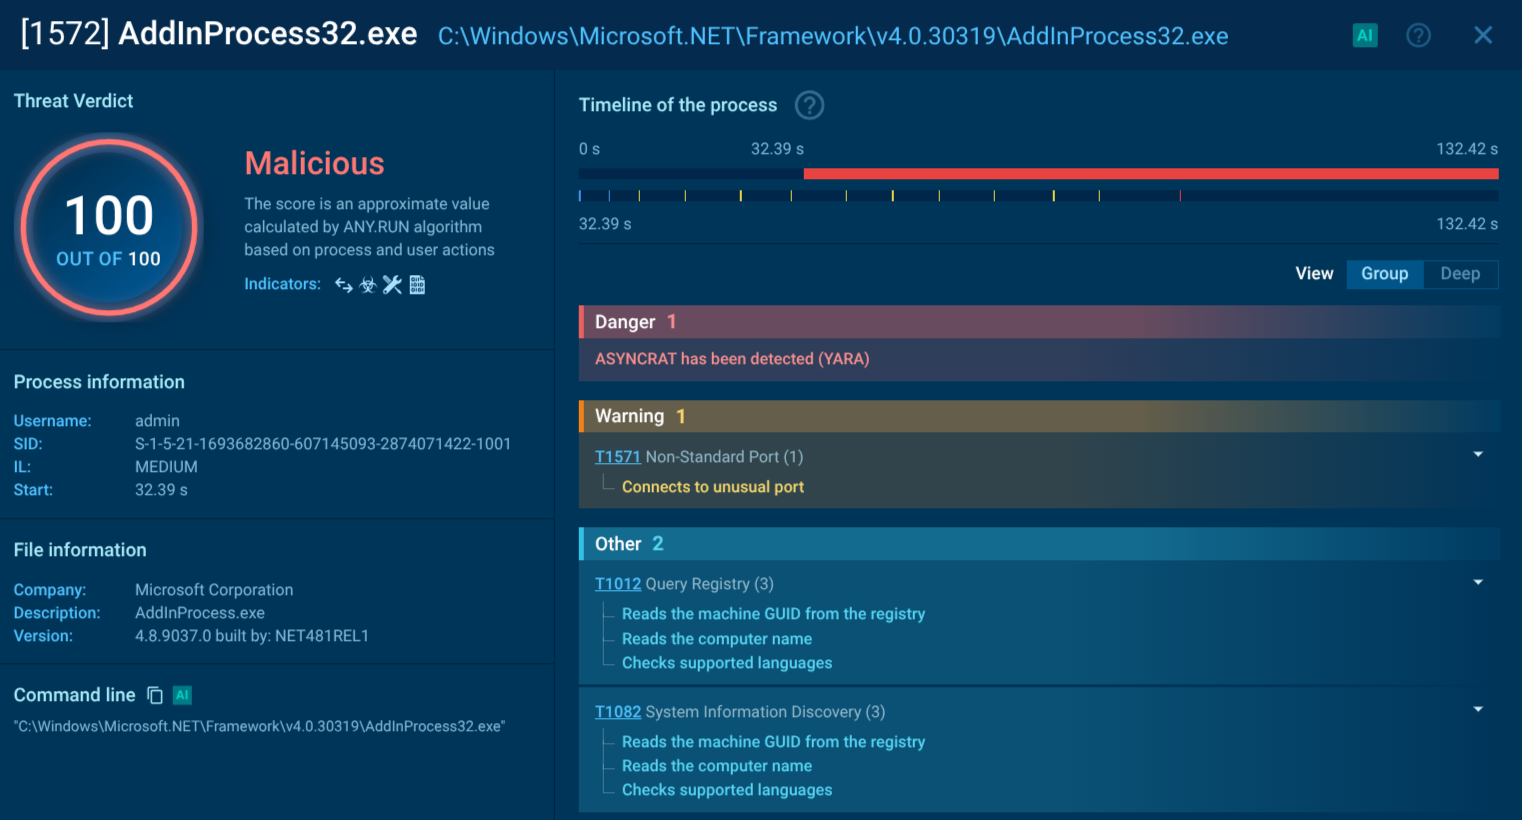
Task: Click the AI icon beside Command line
Action: point(181,694)
